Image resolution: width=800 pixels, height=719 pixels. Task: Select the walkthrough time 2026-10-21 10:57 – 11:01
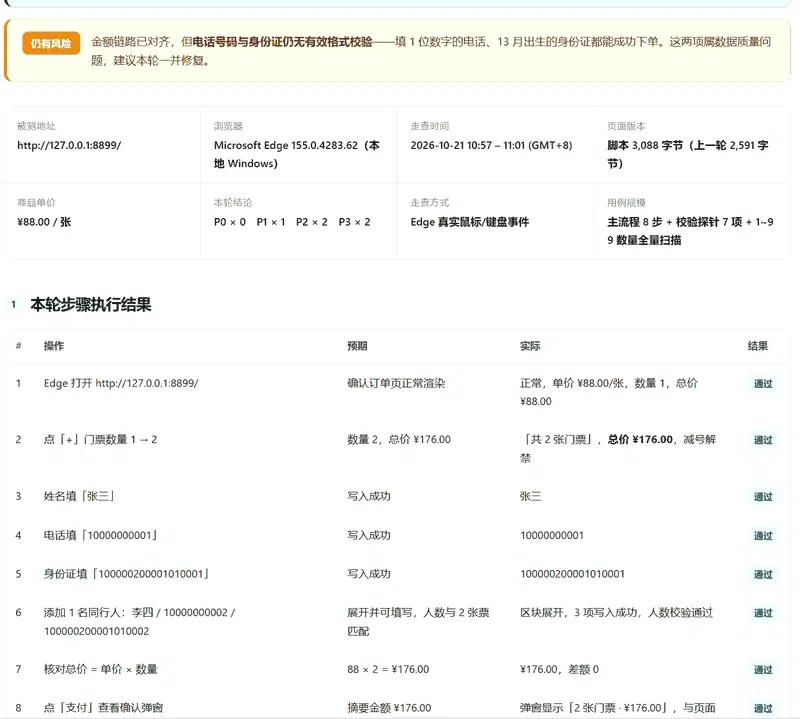coord(491,145)
